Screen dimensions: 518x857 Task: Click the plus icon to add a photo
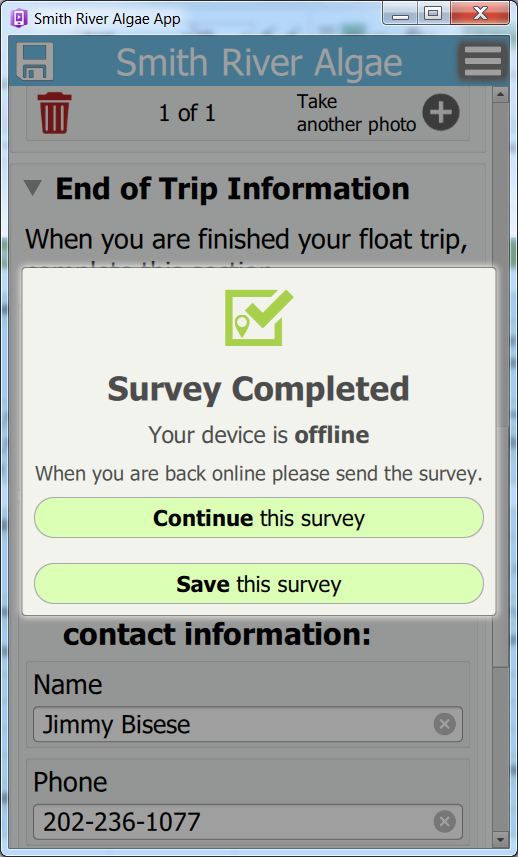440,113
